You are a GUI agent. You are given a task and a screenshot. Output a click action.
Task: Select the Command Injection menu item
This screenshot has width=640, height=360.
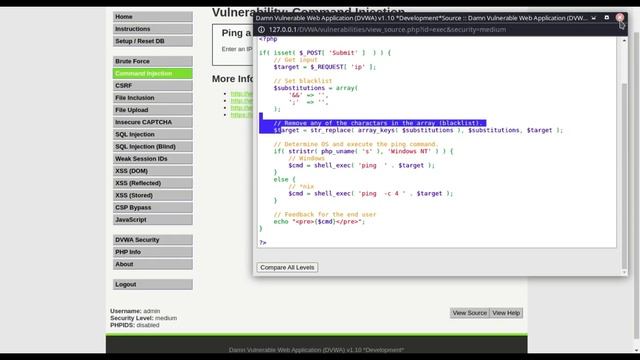152,73
